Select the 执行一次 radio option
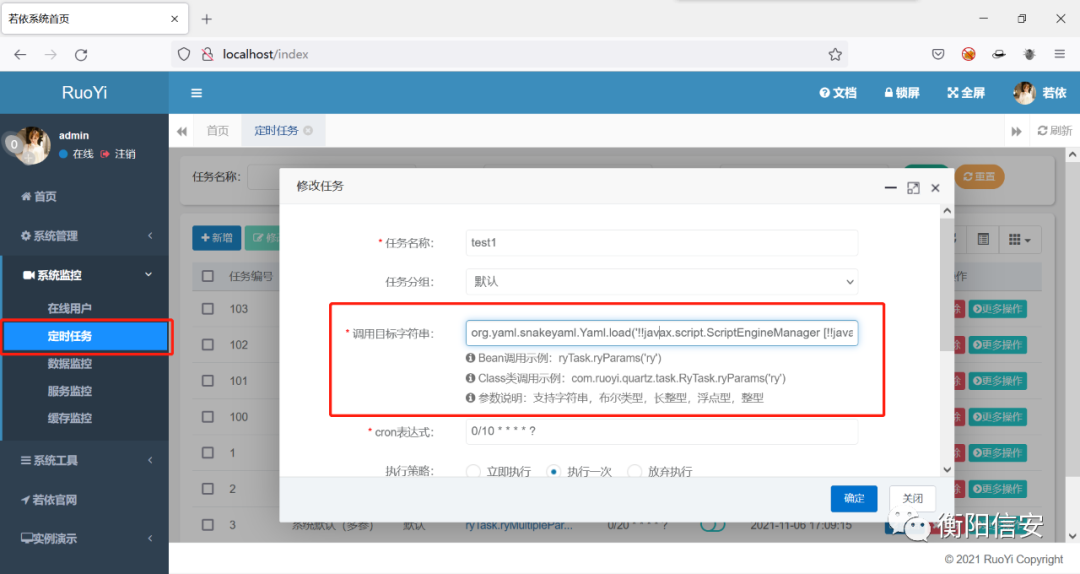This screenshot has height=574, width=1080. (x=554, y=471)
